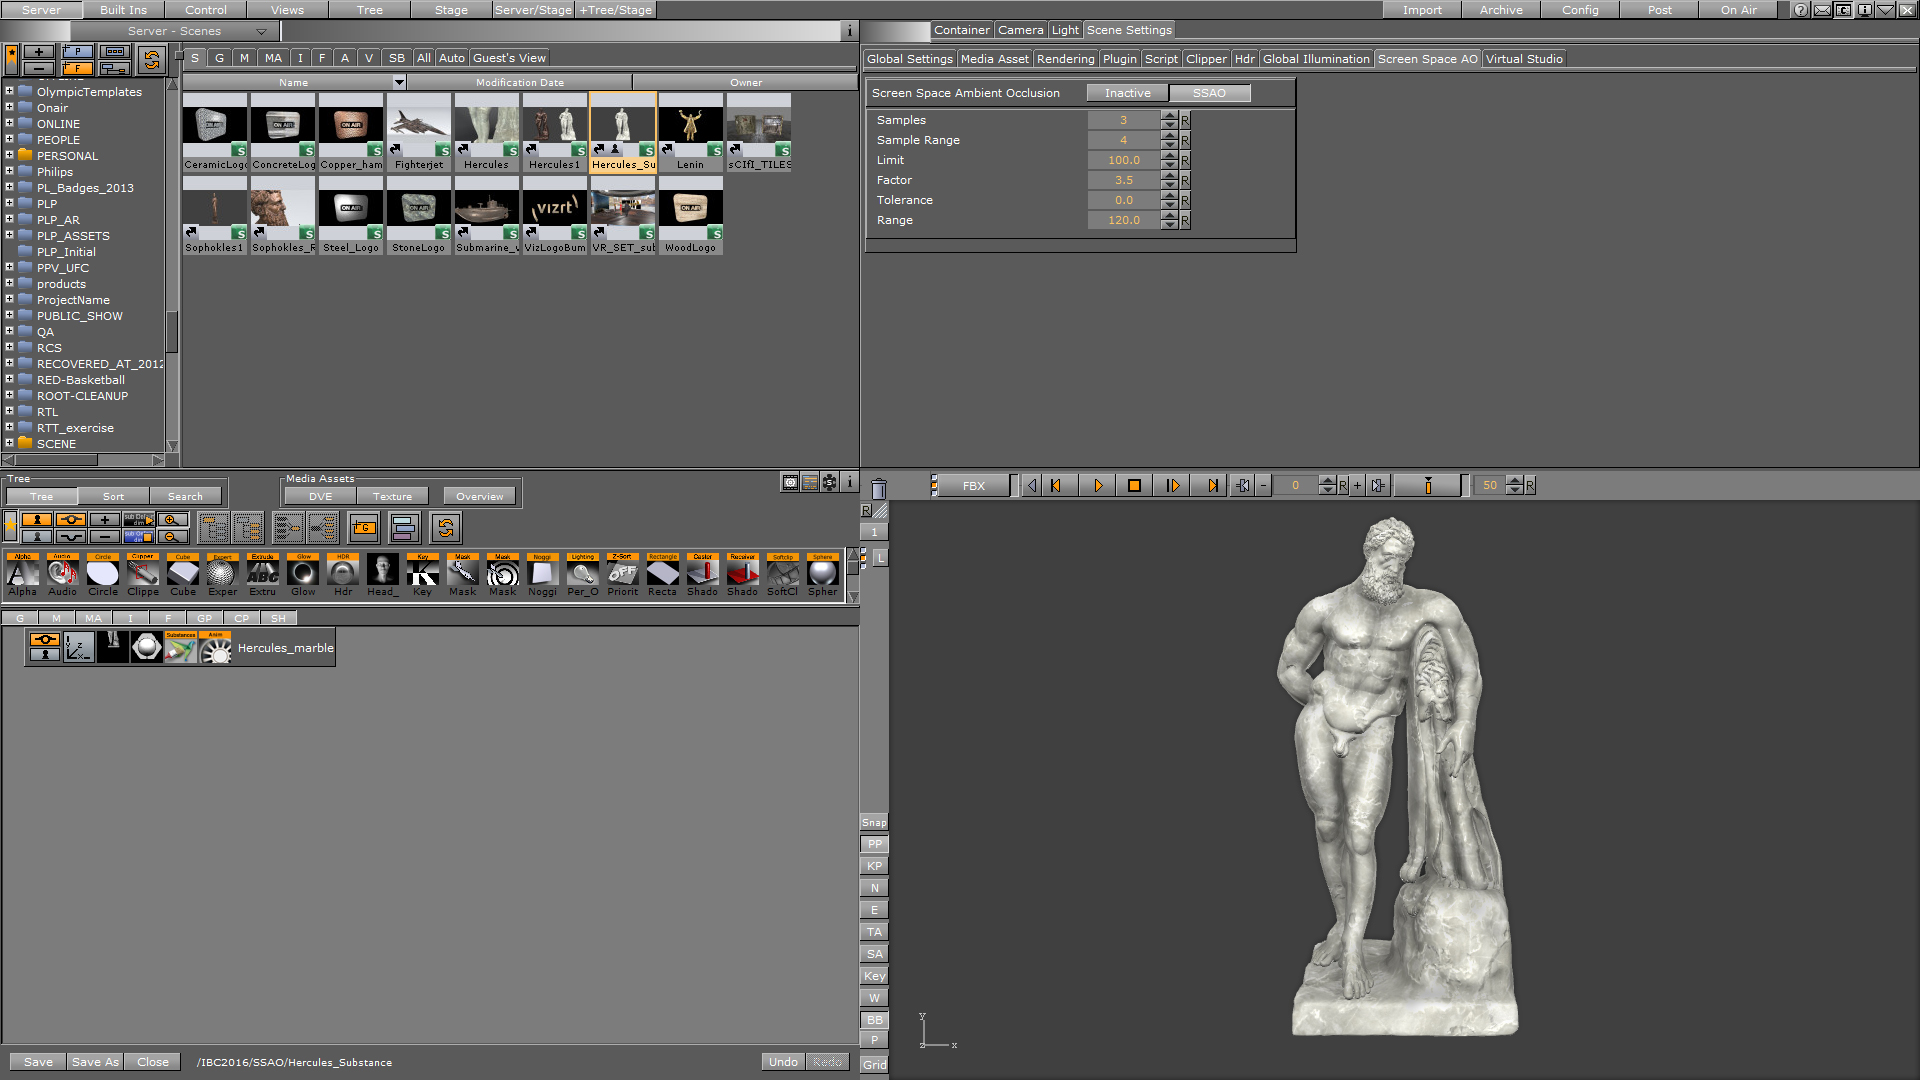Viewport: 1920px width, 1080px height.
Task: Expand the products folder
Action: point(10,283)
